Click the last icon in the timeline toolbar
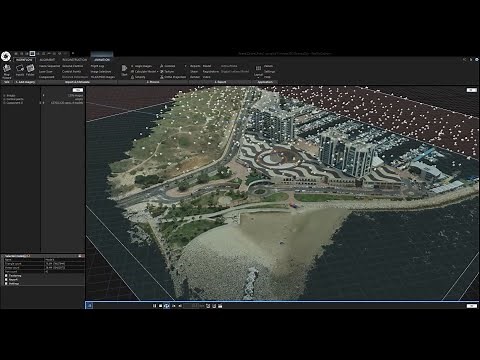Viewport: 480px width, 360px height. click(x=220, y=306)
